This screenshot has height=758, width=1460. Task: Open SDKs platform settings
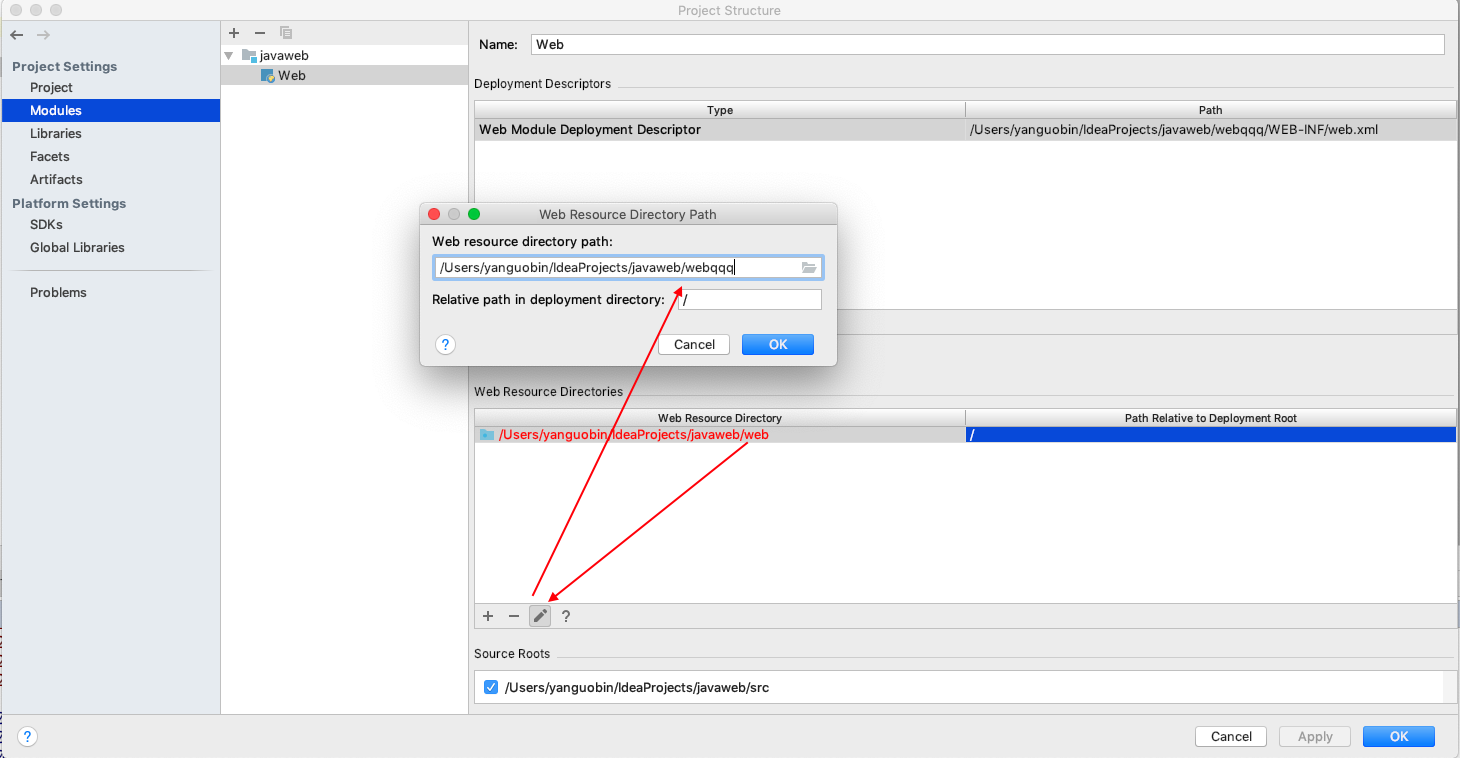(x=46, y=225)
